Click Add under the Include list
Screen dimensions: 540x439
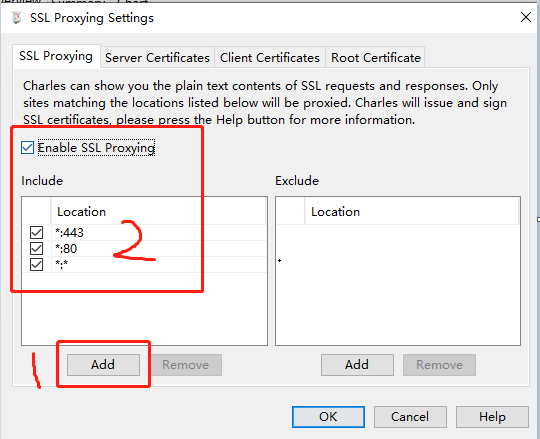(x=103, y=365)
